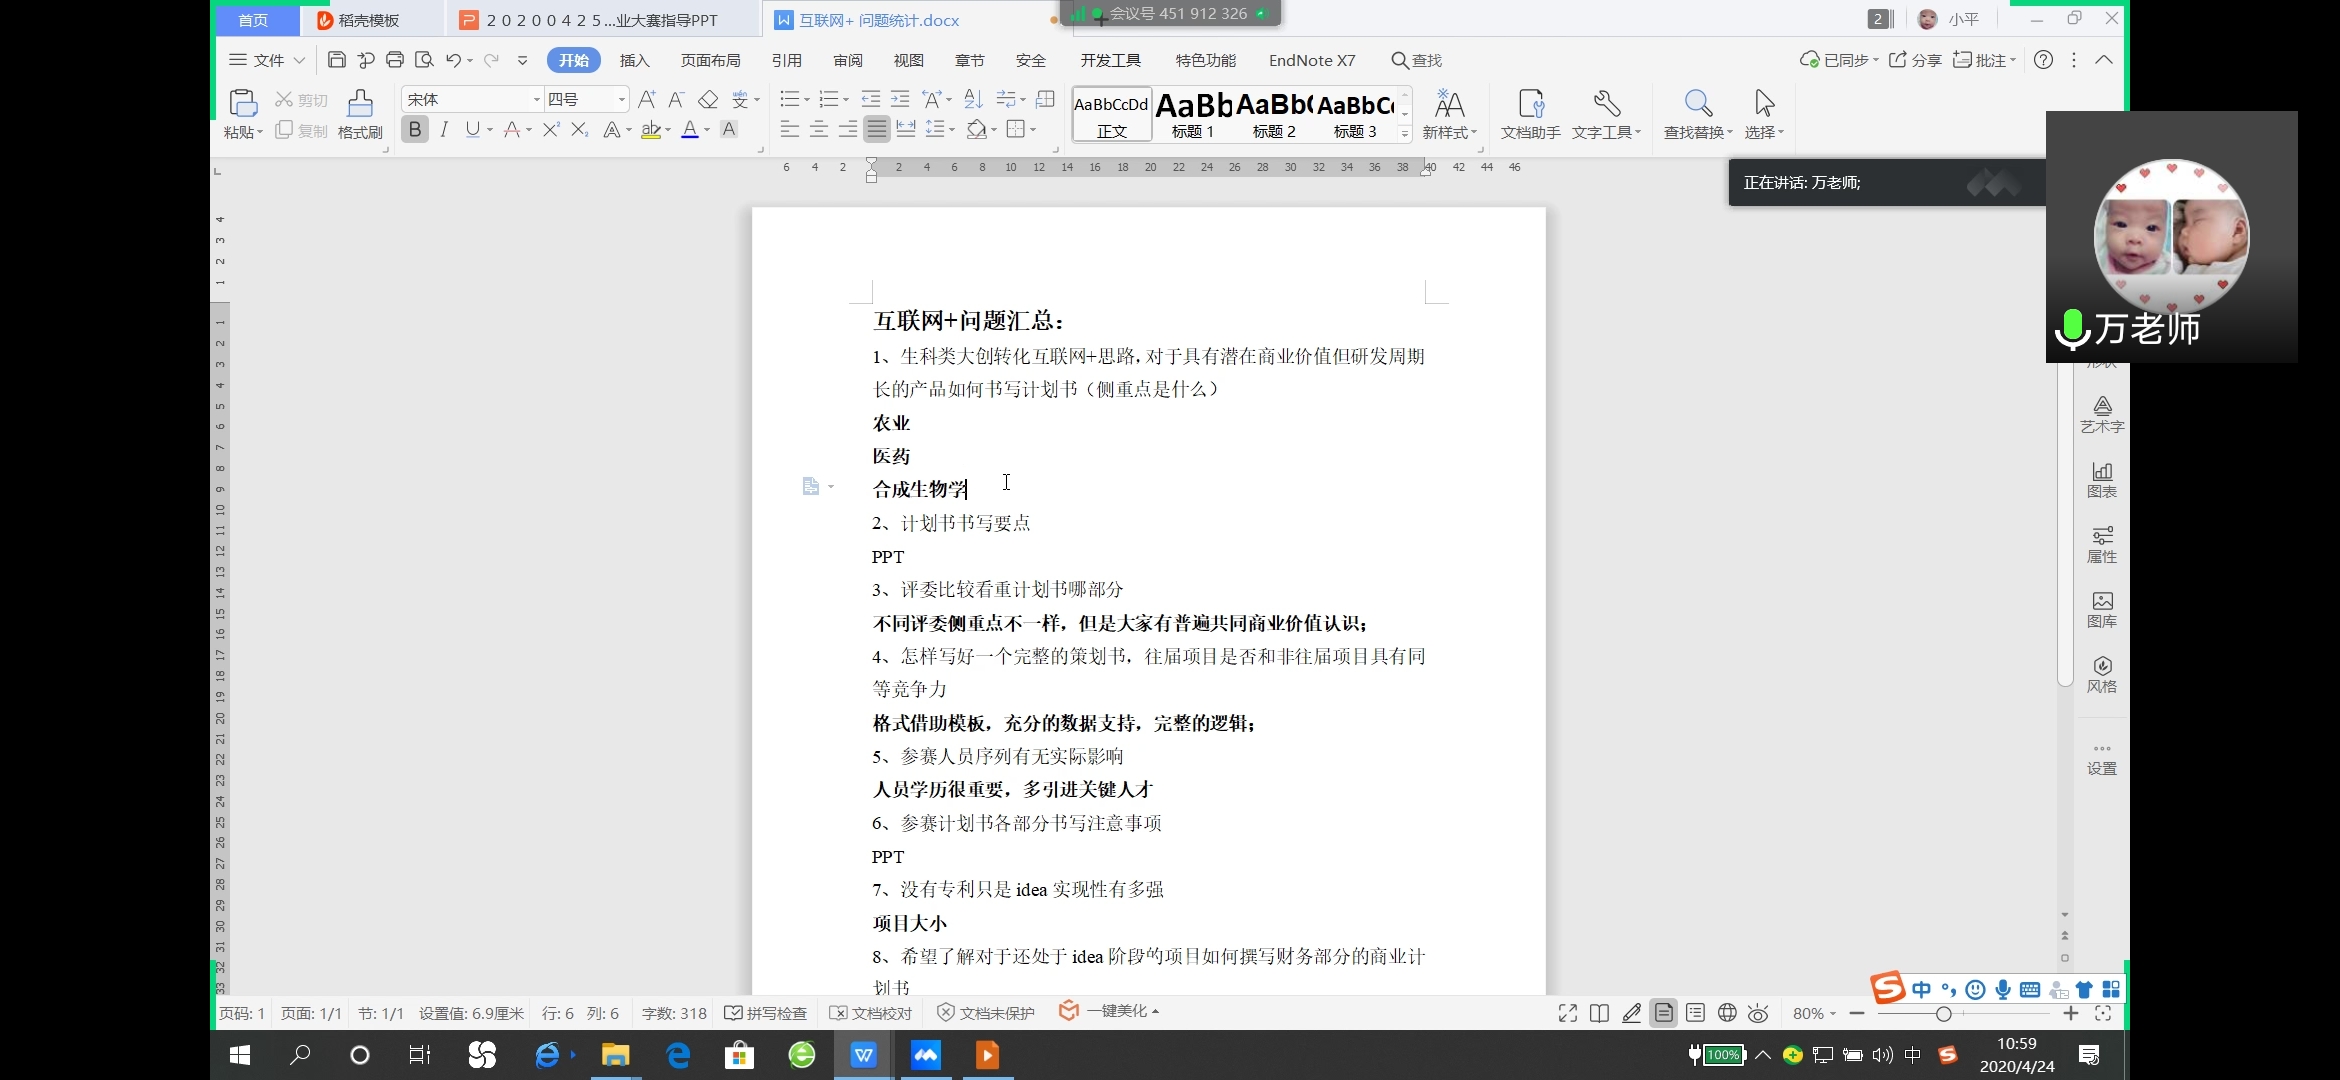Expand the font name dropdown 宋体

tap(536, 99)
